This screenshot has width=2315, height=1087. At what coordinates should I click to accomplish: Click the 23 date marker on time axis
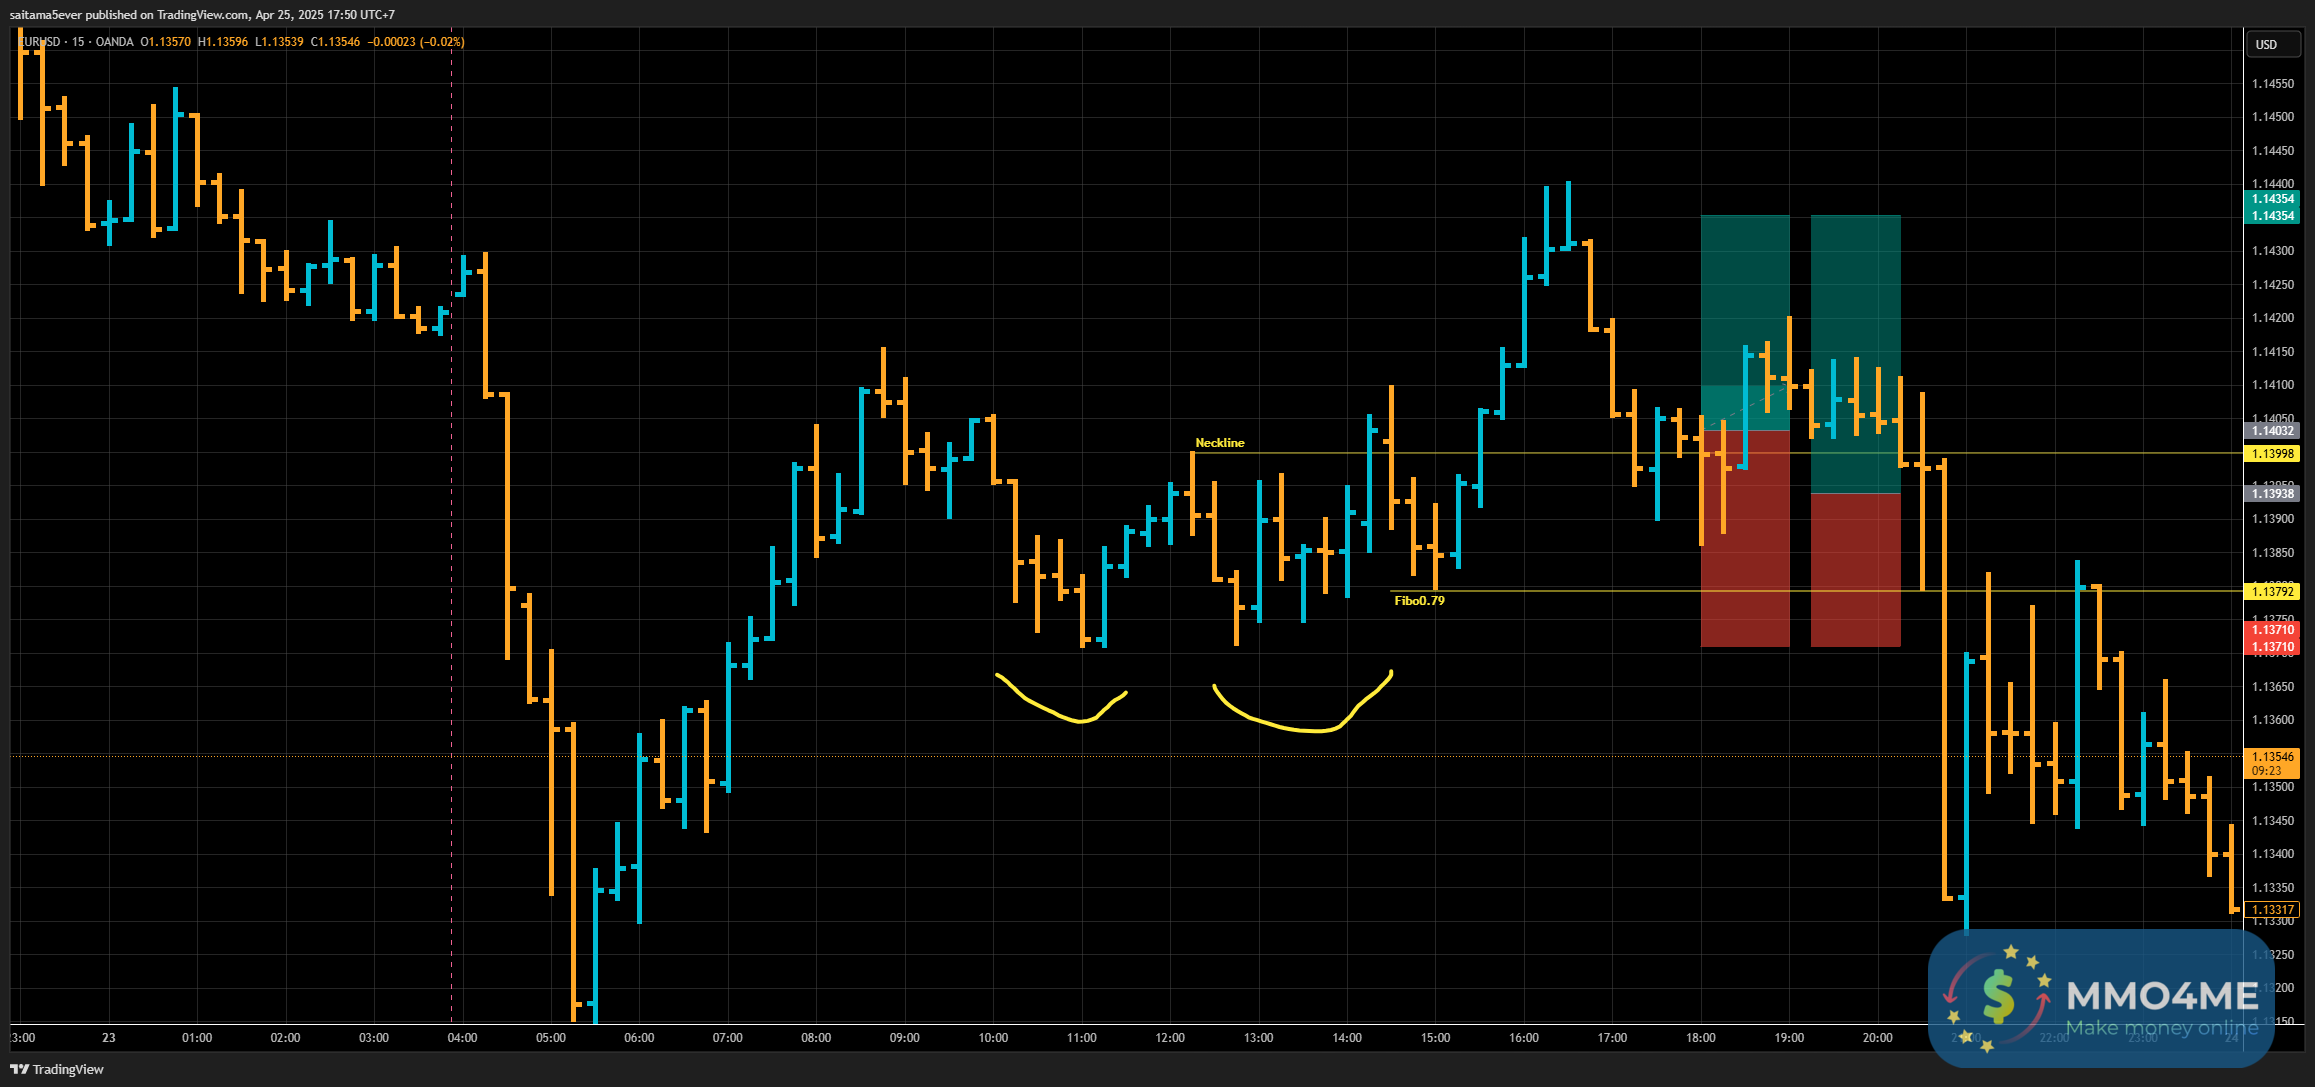[x=109, y=1038]
